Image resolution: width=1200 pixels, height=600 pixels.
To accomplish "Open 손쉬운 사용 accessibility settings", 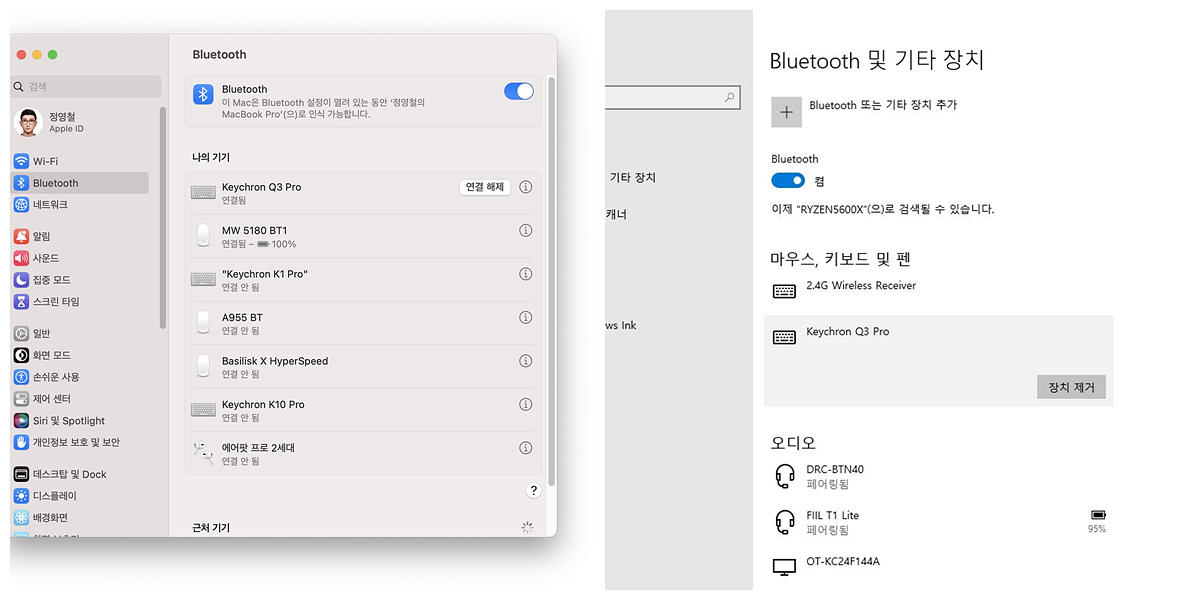I will (80, 377).
